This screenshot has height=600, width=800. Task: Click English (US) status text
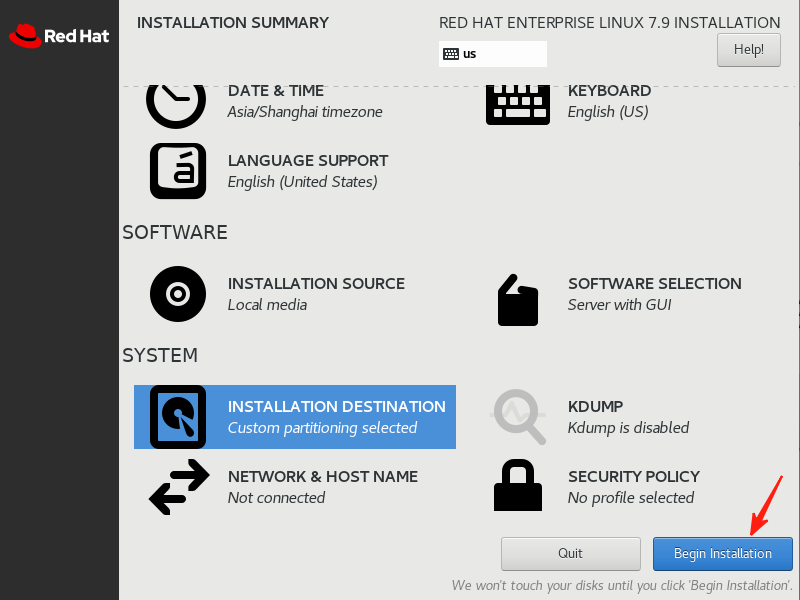click(608, 112)
